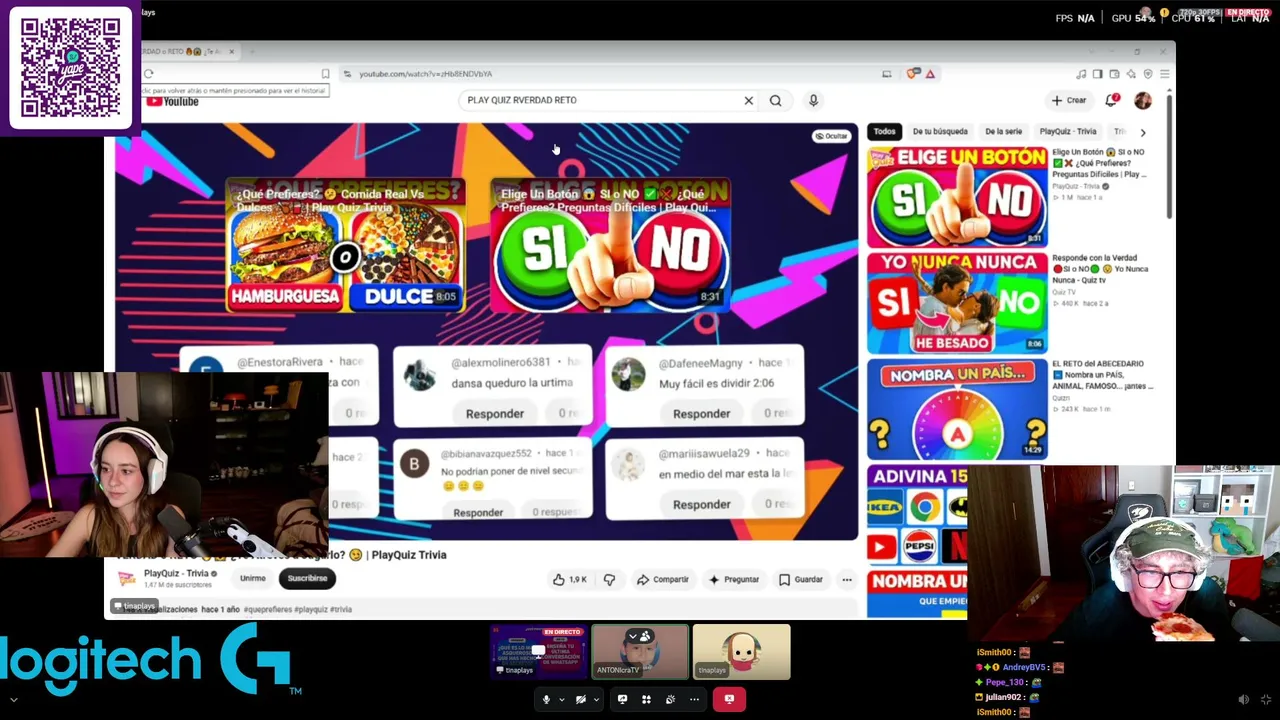This screenshot has width=1280, height=720.
Task: Reply to DafeneeMagny's comment
Action: point(701,413)
